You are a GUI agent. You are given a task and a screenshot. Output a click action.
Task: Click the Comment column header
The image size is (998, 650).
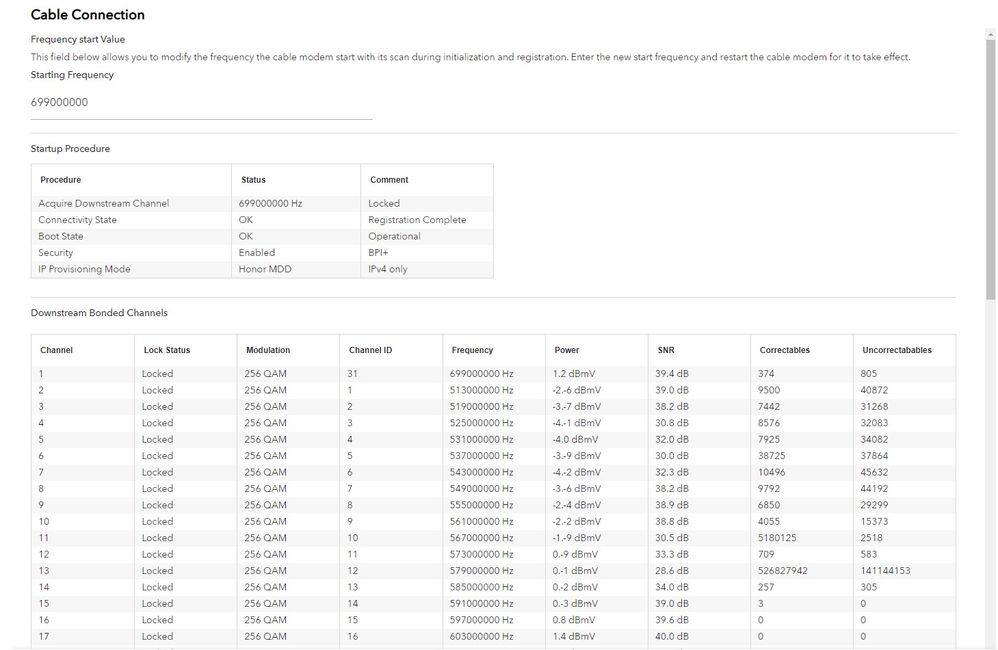pos(388,179)
